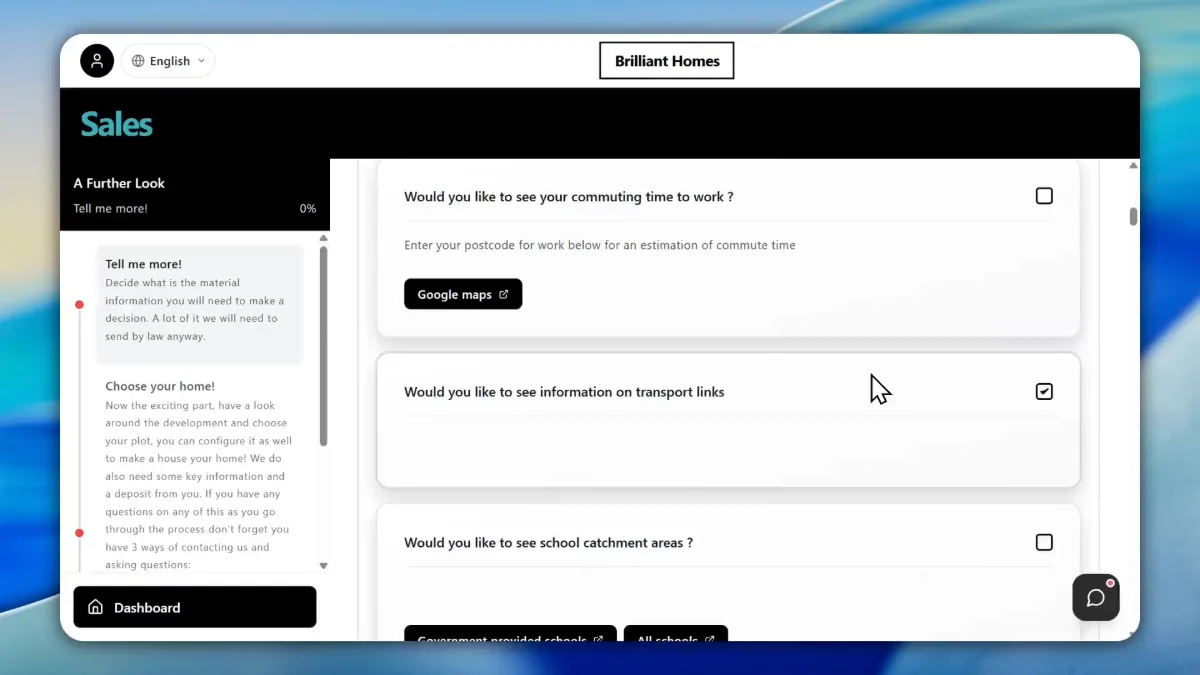Click the red step marker beside Choose your home! text

80,533
